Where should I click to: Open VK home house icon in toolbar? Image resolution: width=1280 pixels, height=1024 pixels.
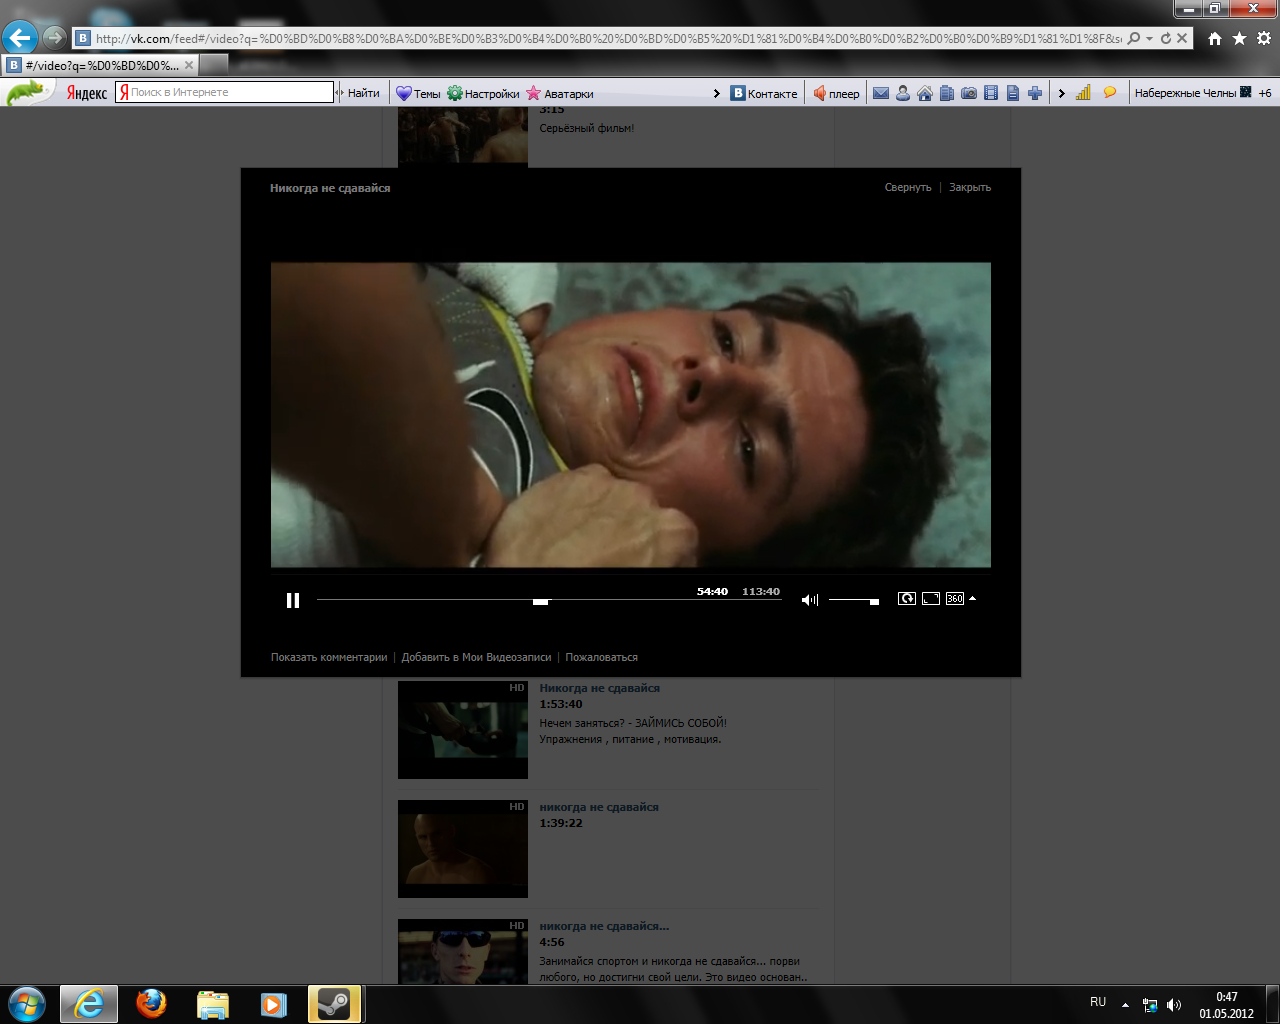(925, 93)
